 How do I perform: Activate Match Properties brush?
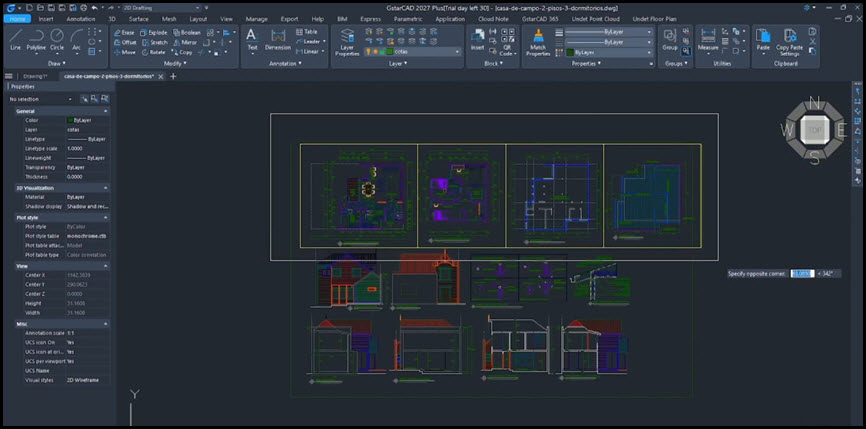tap(537, 43)
